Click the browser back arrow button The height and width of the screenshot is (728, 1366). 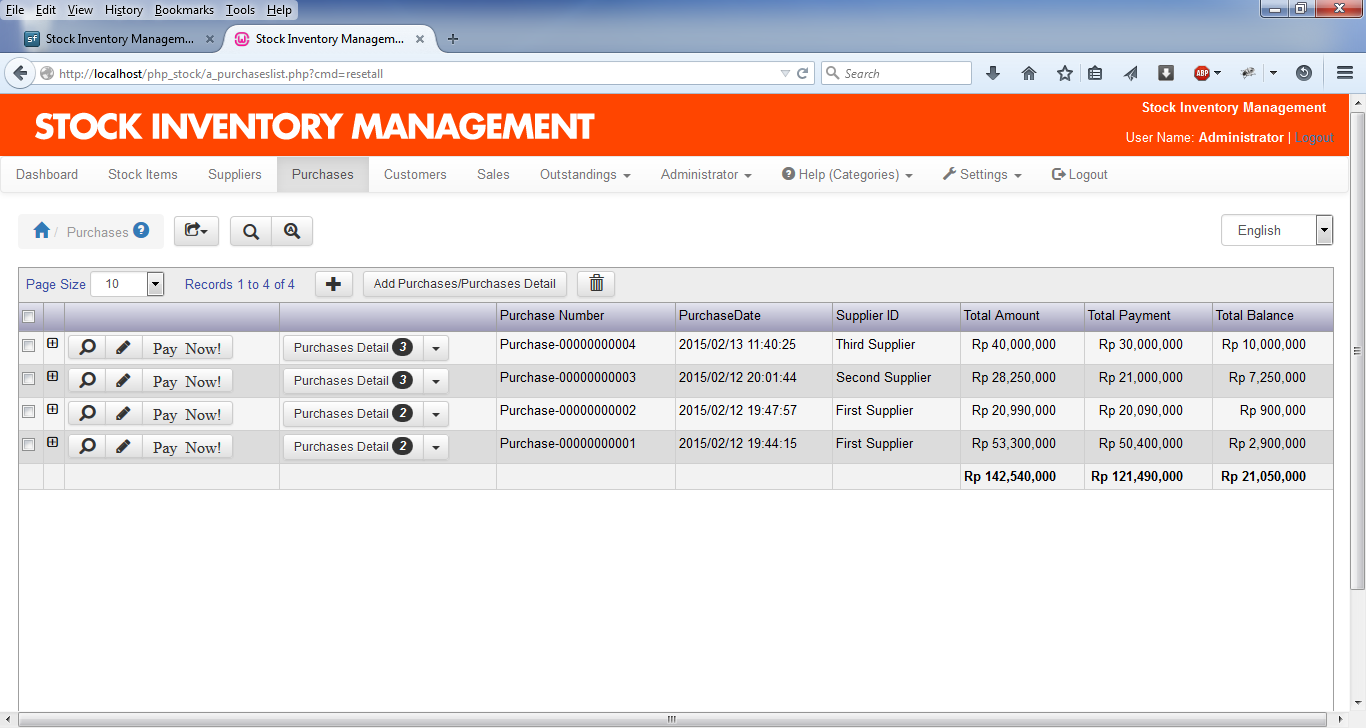coord(20,73)
